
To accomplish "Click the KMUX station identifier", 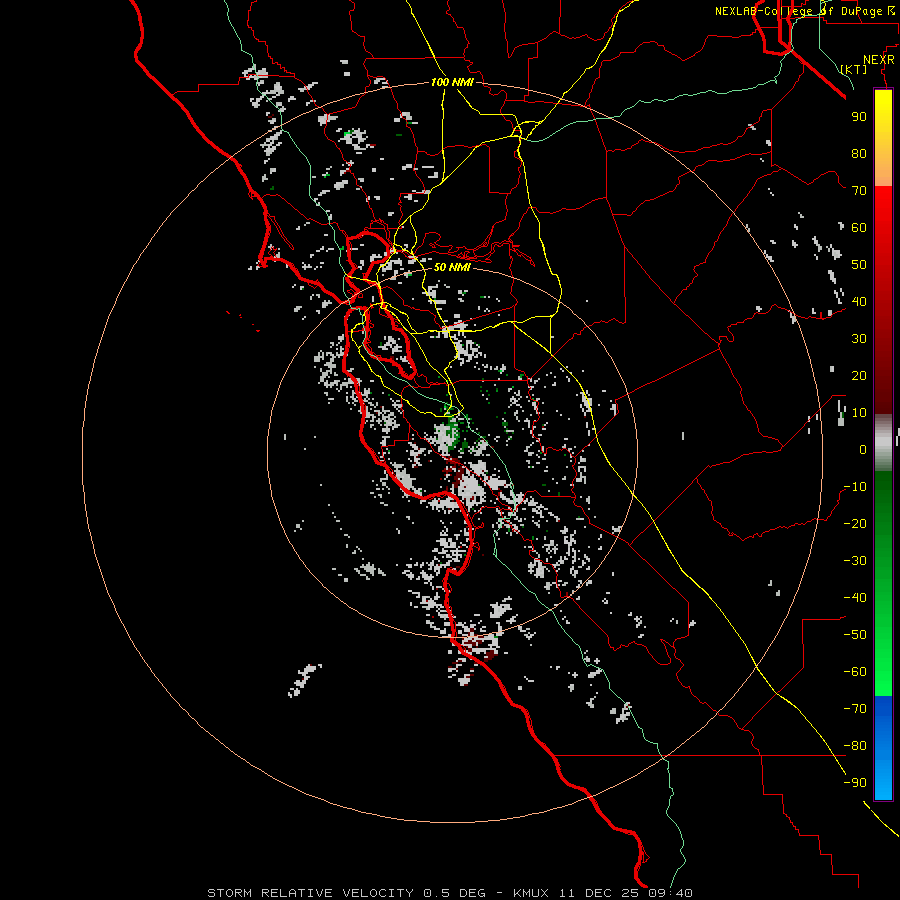I will (531, 893).
